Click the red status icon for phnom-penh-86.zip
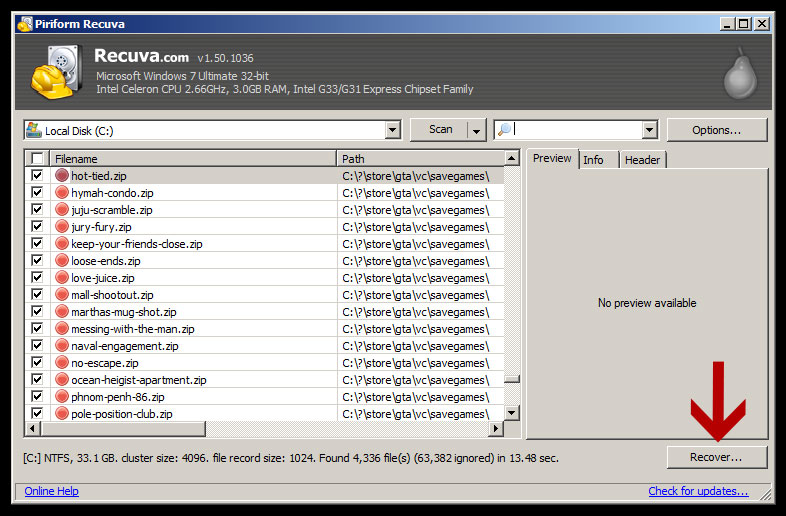 click(62, 397)
